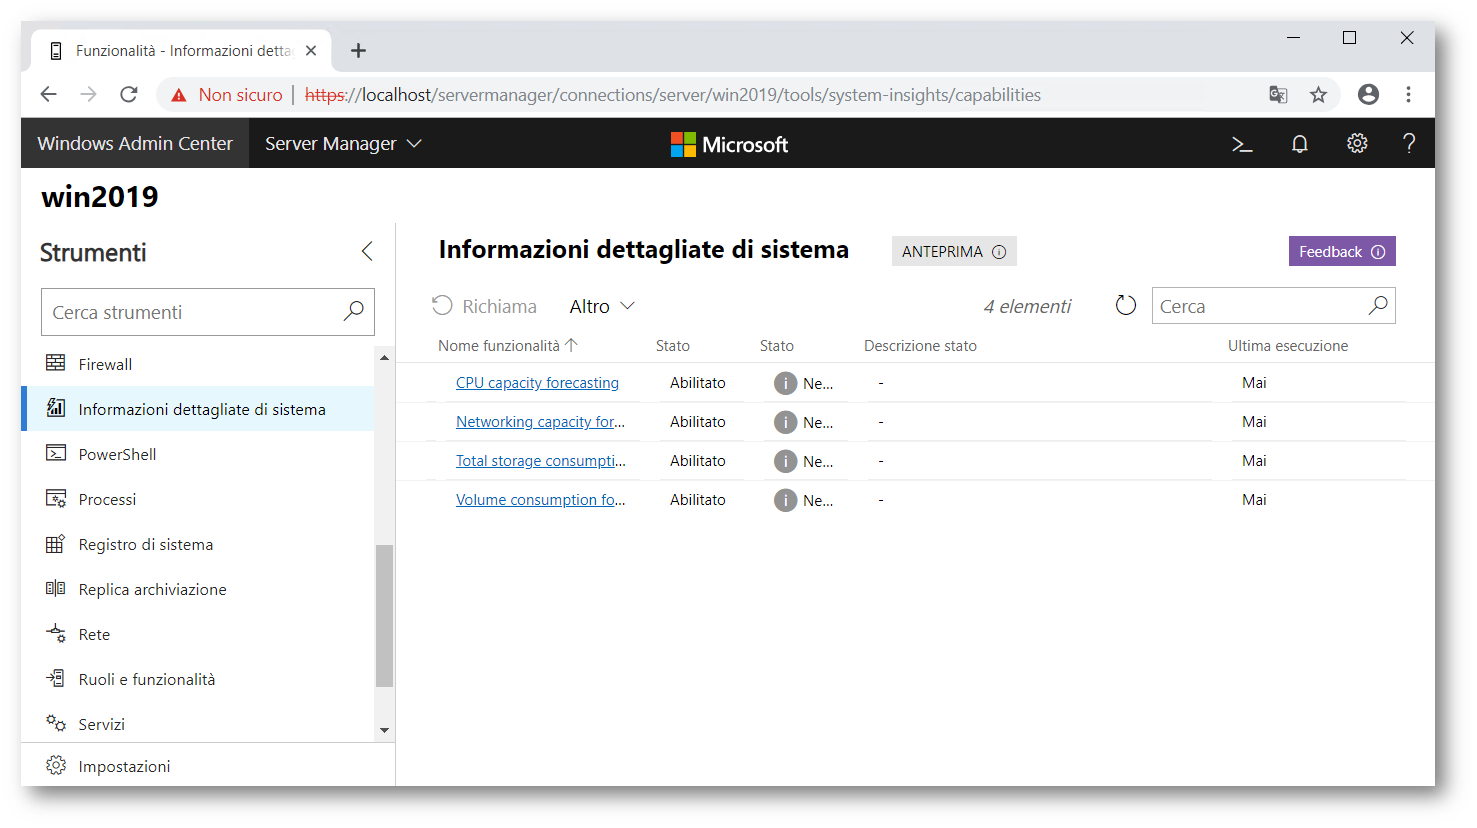
Task: Open the PowerShell console icon in header
Action: click(1242, 144)
